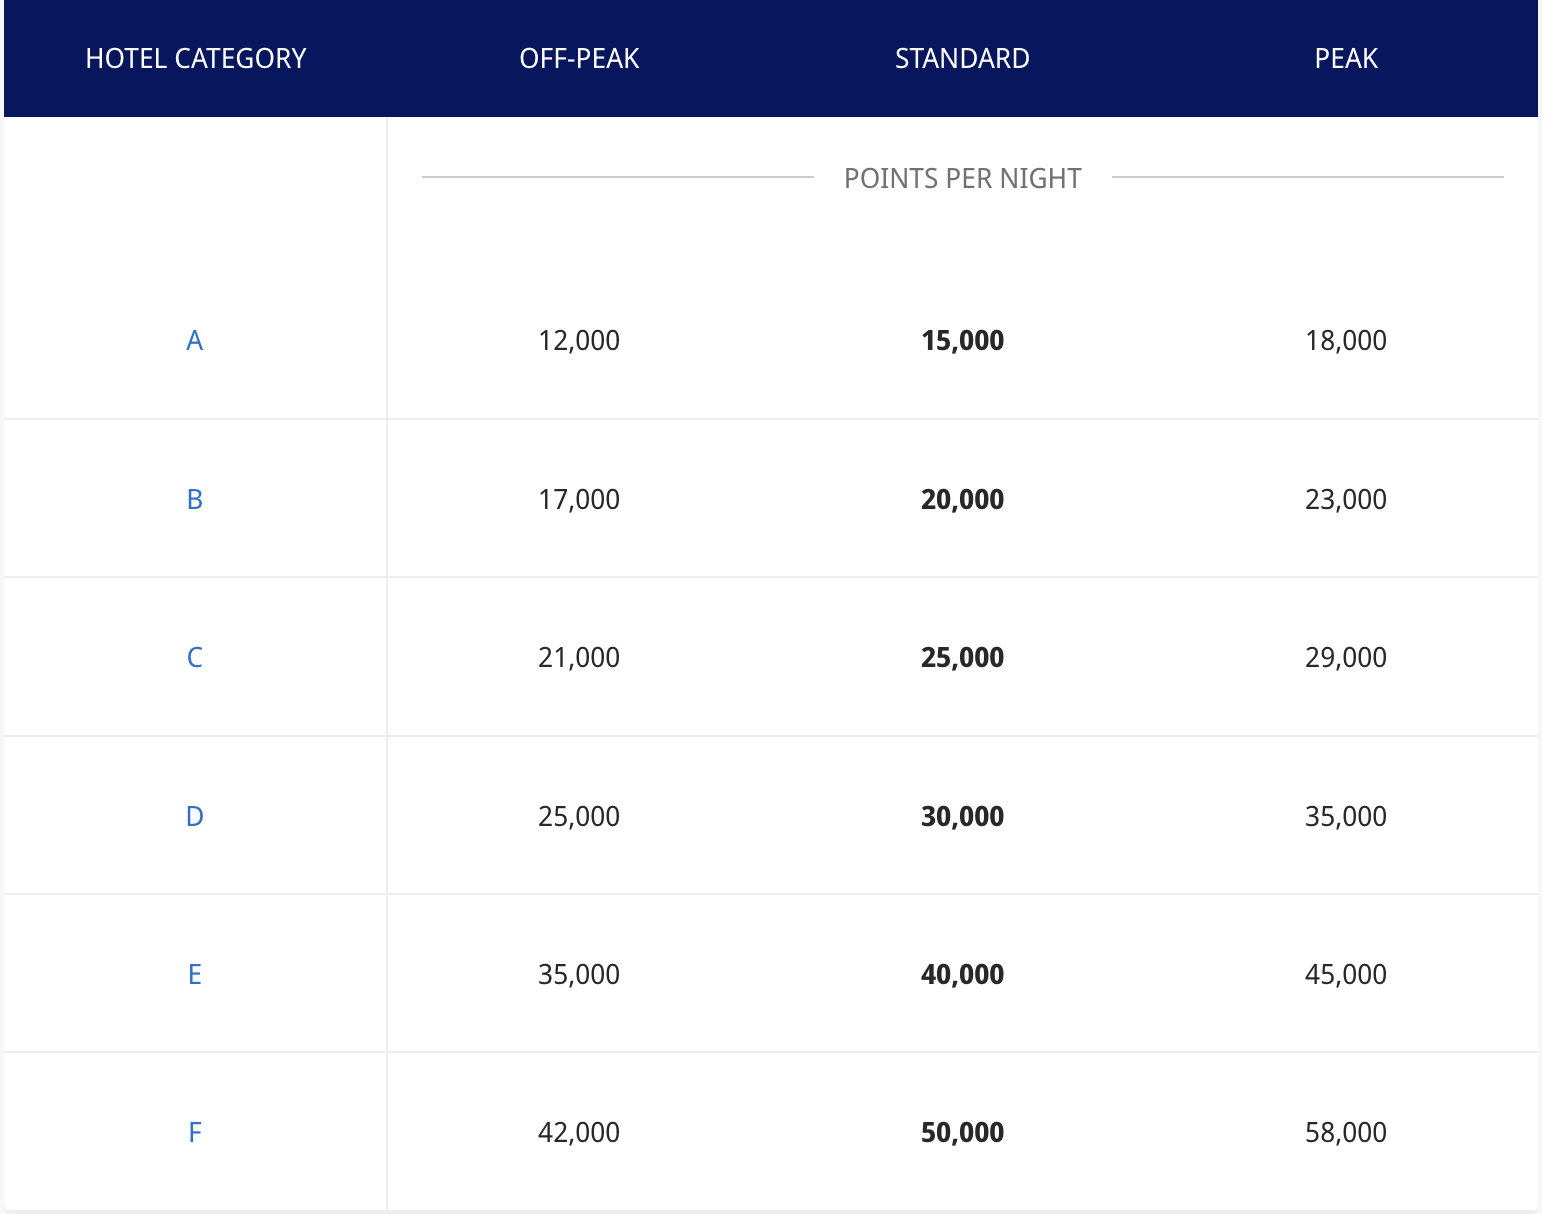Image resolution: width=1542 pixels, height=1214 pixels.
Task: Select the 18,000 peak rate for category A
Action: 1346,340
